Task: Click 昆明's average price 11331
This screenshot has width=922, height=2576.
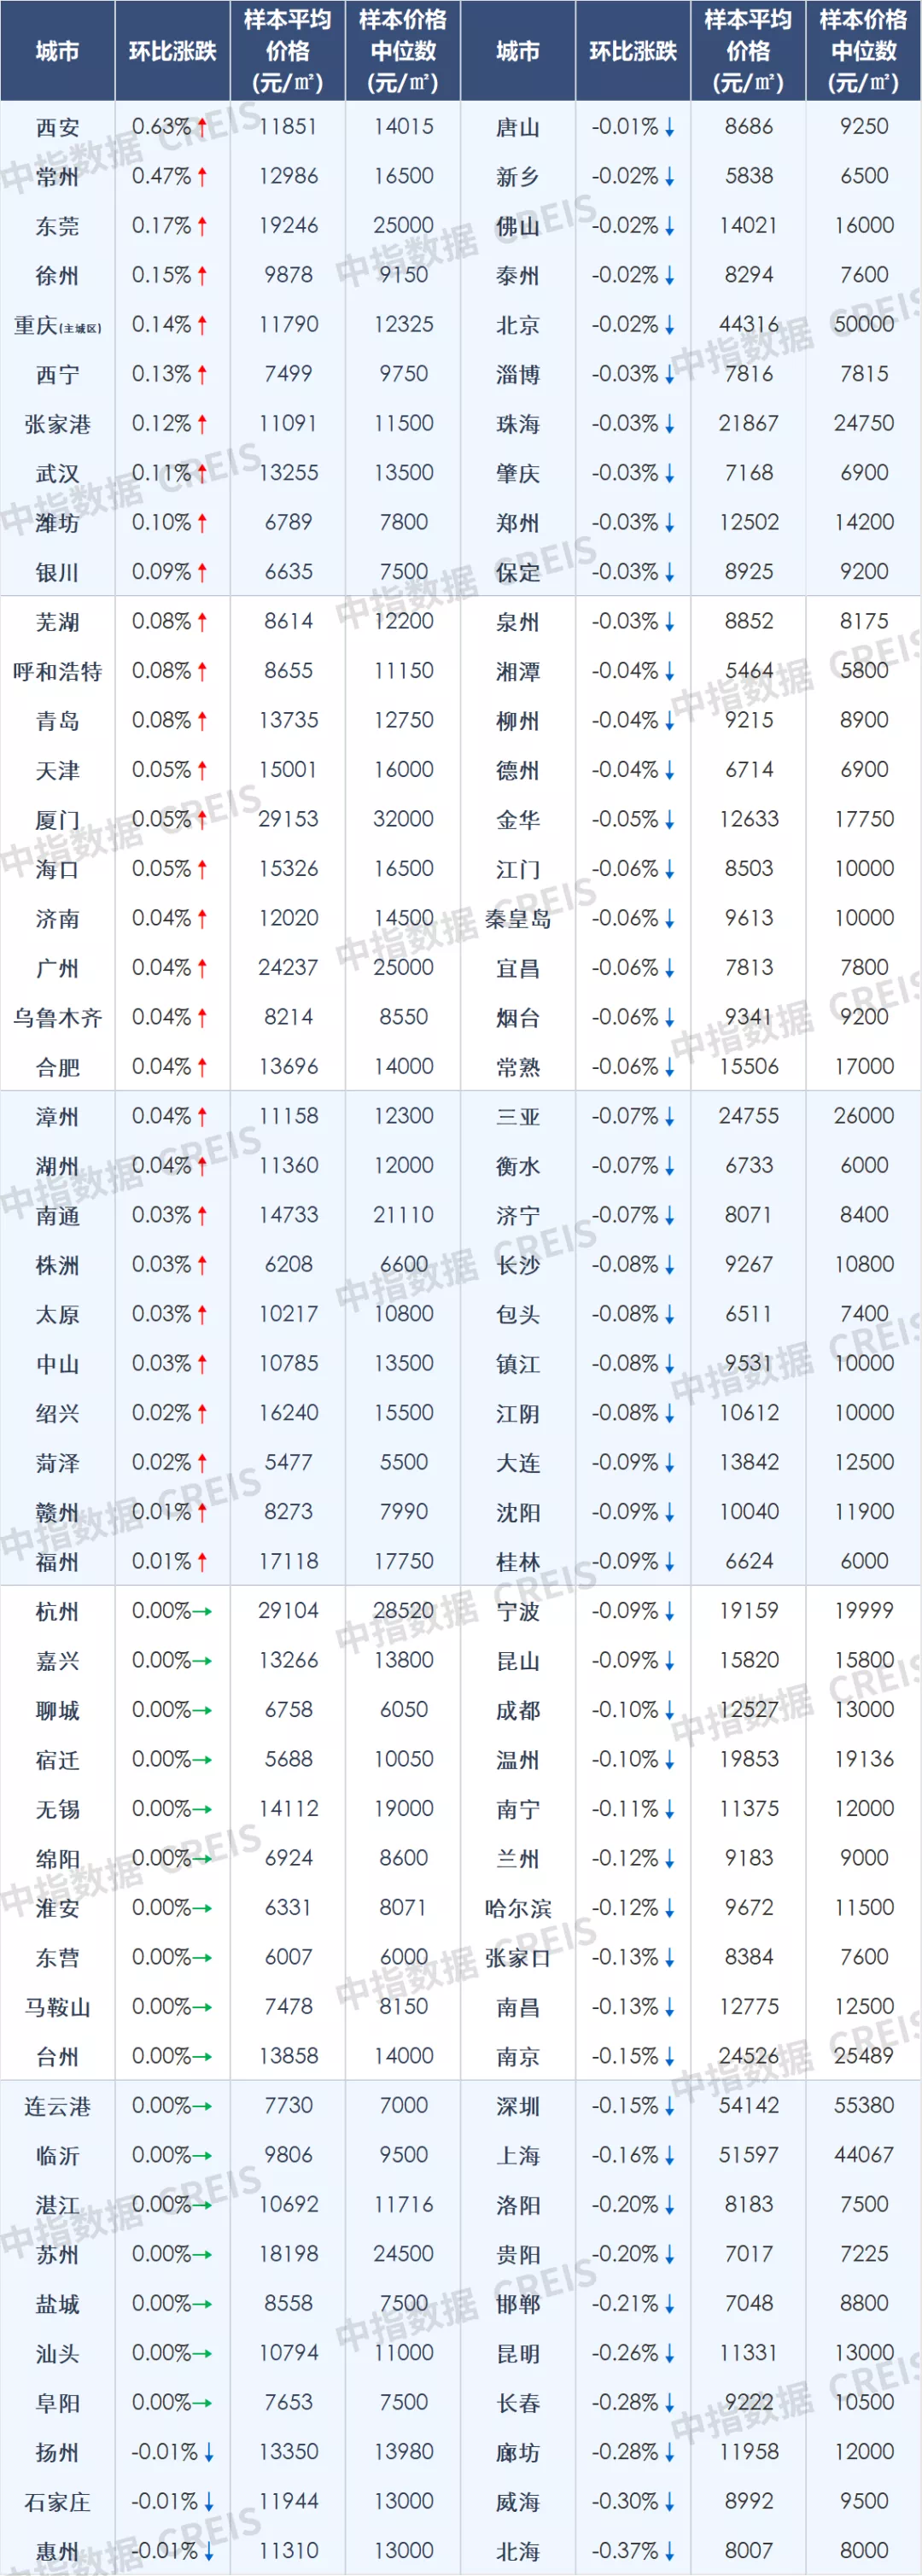Action: [749, 2353]
